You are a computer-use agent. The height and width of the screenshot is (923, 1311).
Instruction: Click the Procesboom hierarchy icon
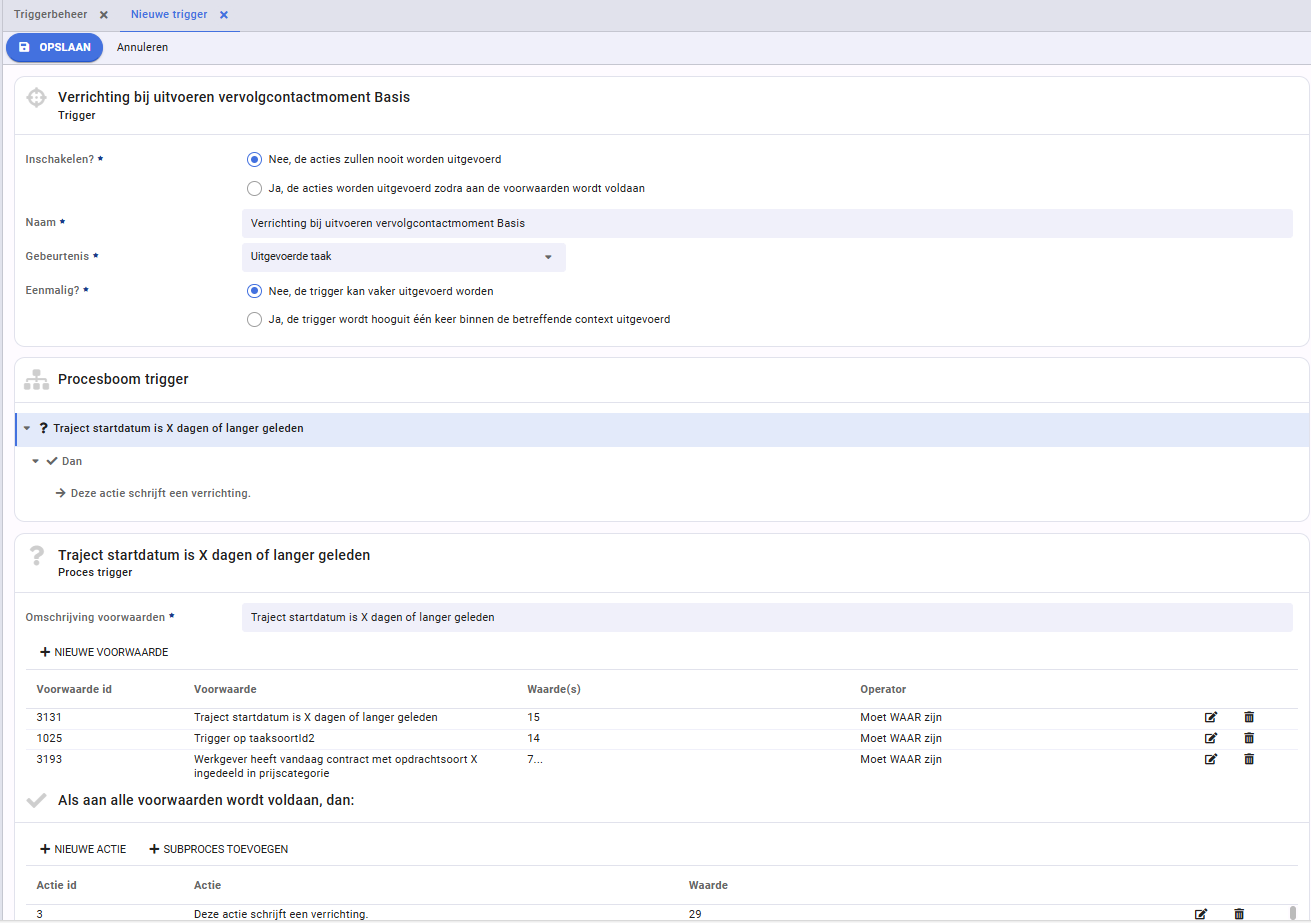[x=36, y=380]
